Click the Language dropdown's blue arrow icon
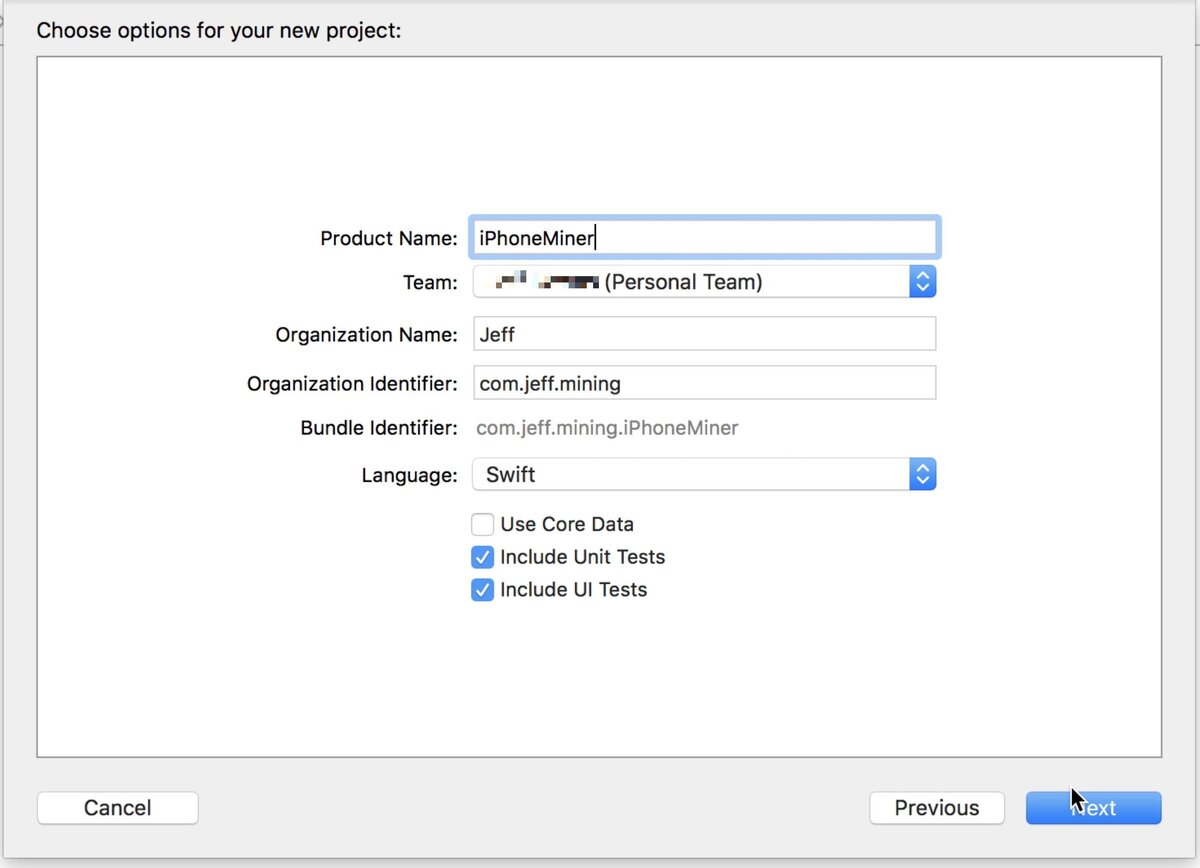1200x868 pixels. (922, 474)
